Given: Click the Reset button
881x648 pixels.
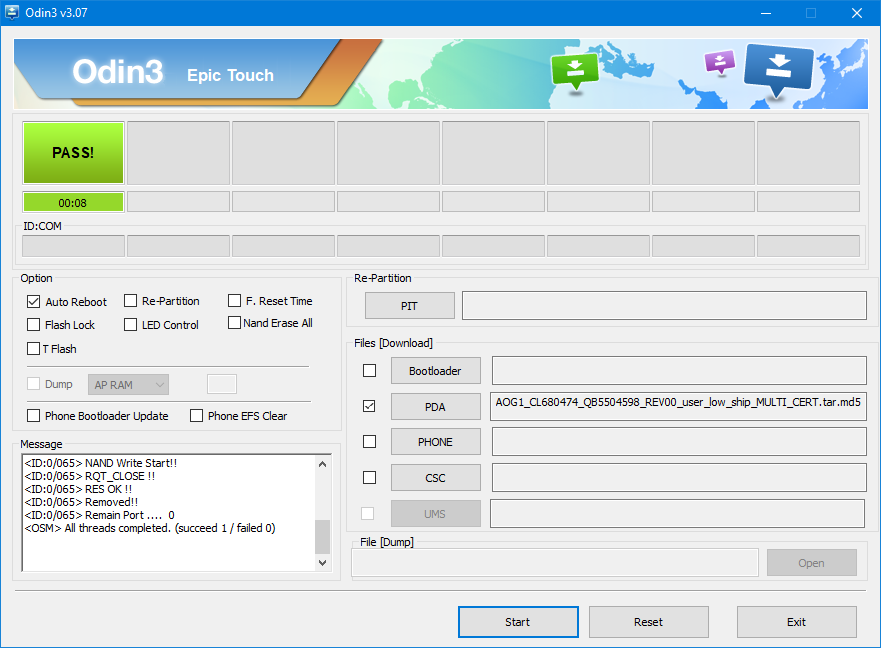Looking at the screenshot, I should [648, 622].
